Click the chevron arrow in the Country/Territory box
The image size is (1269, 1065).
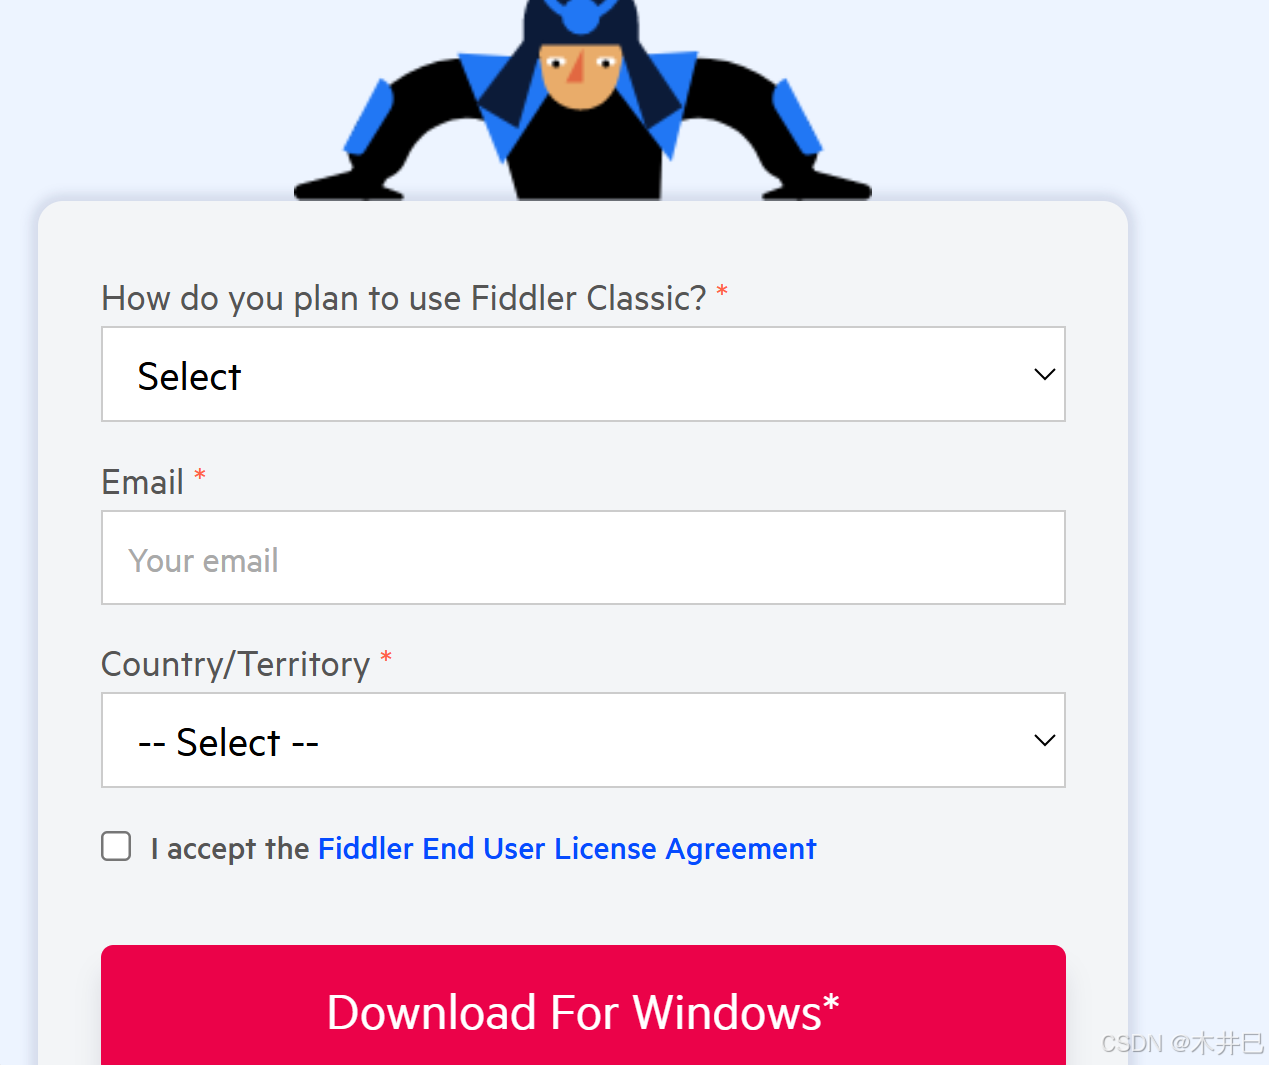[x=1044, y=740]
